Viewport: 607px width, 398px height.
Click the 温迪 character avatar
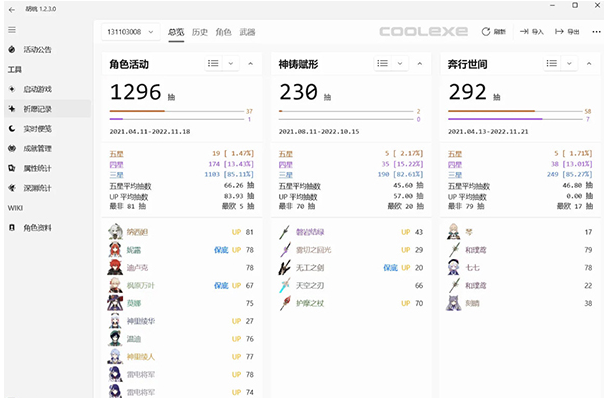pos(115,339)
